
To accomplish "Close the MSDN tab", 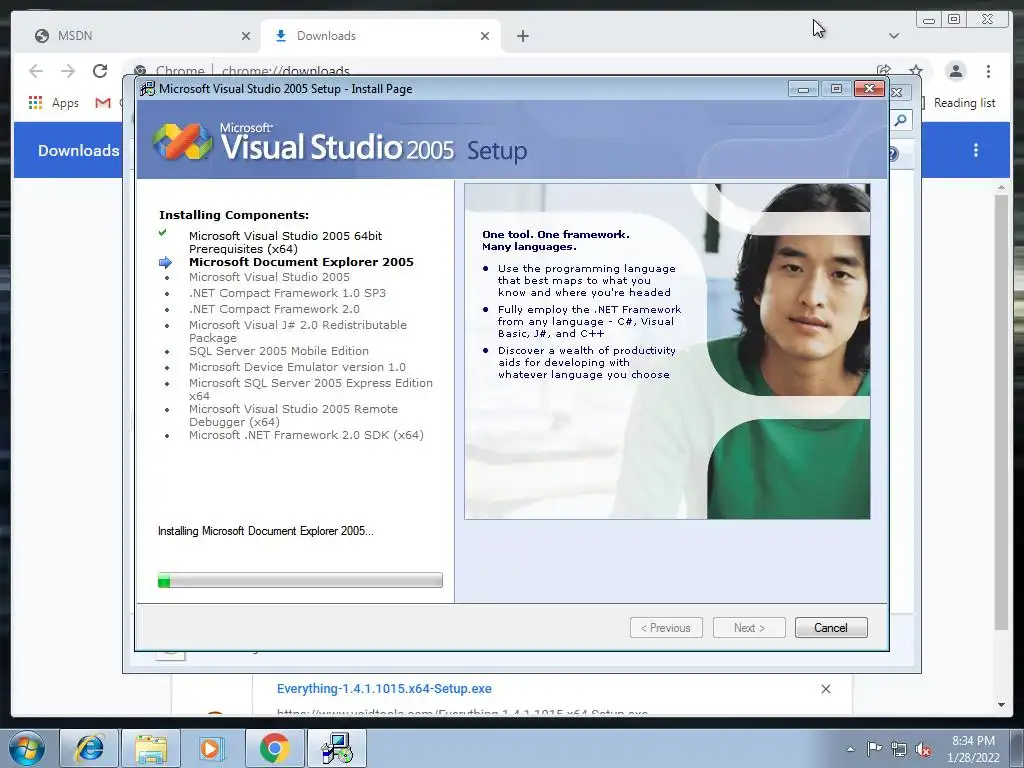I will coord(246,36).
